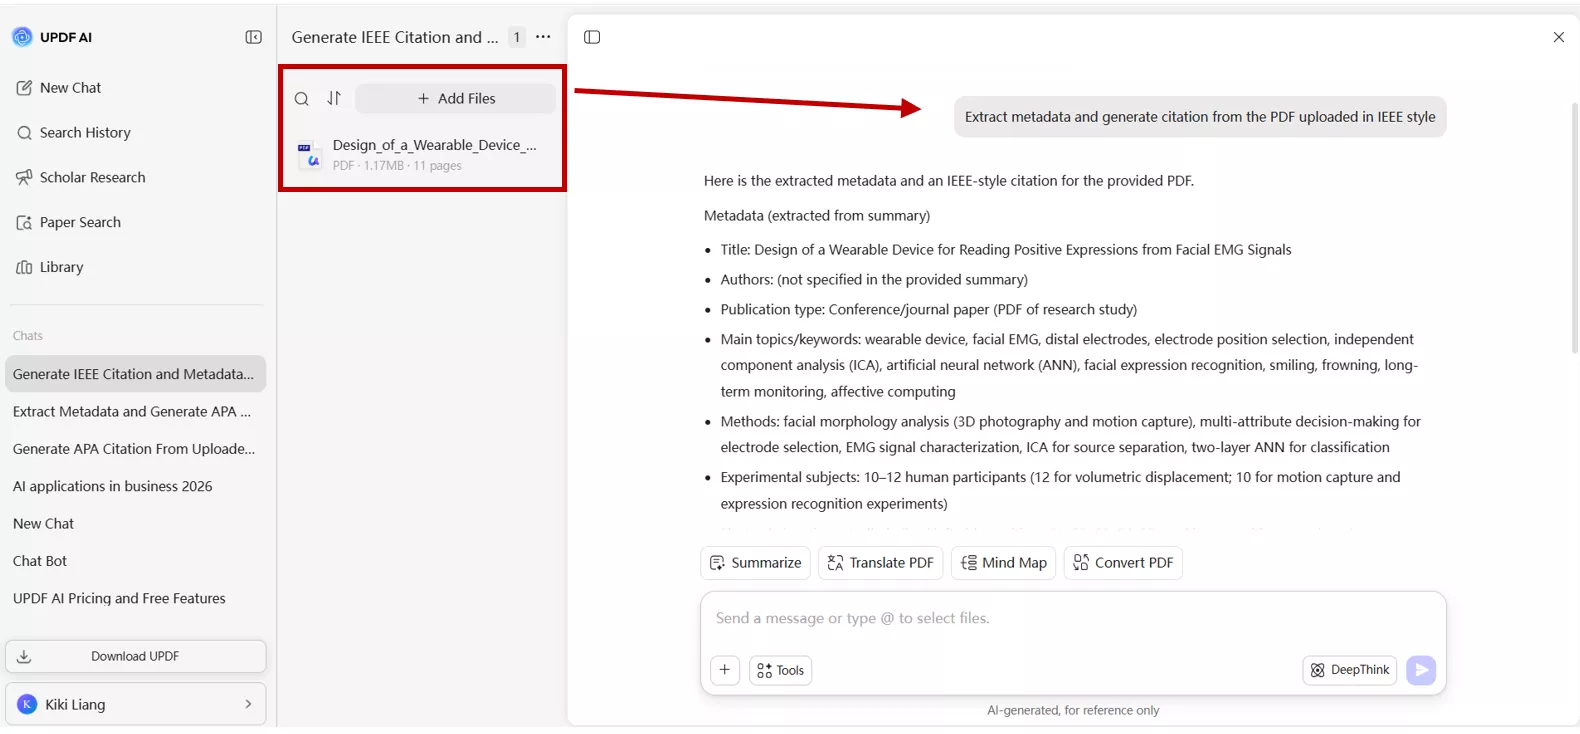This screenshot has width=1580, height=734.
Task: Click the UPDF AI logo
Action: point(22,37)
